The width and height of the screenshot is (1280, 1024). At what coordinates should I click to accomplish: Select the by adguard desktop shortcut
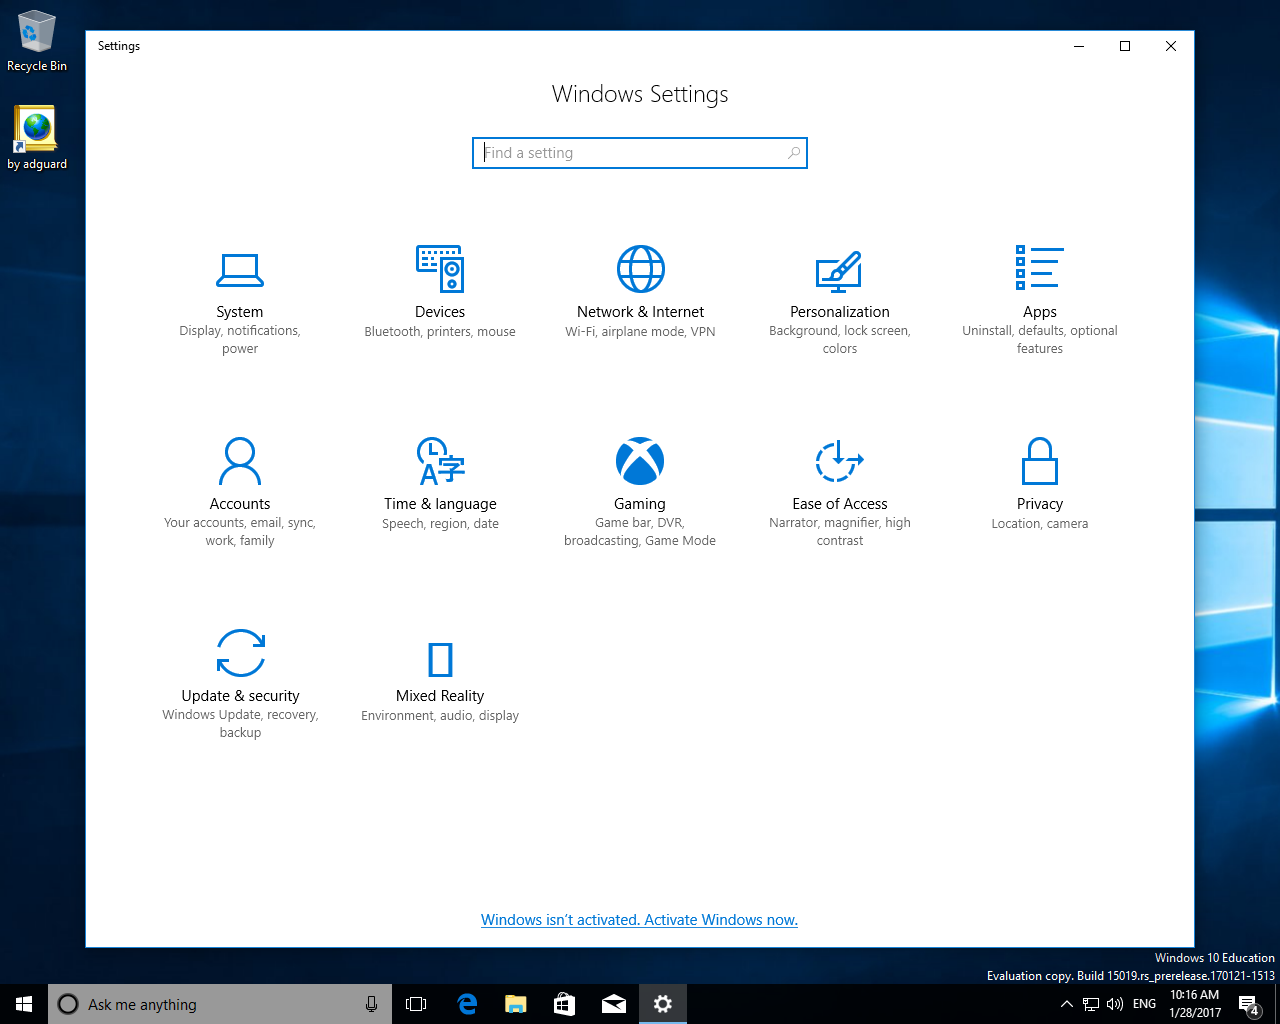coord(37,138)
